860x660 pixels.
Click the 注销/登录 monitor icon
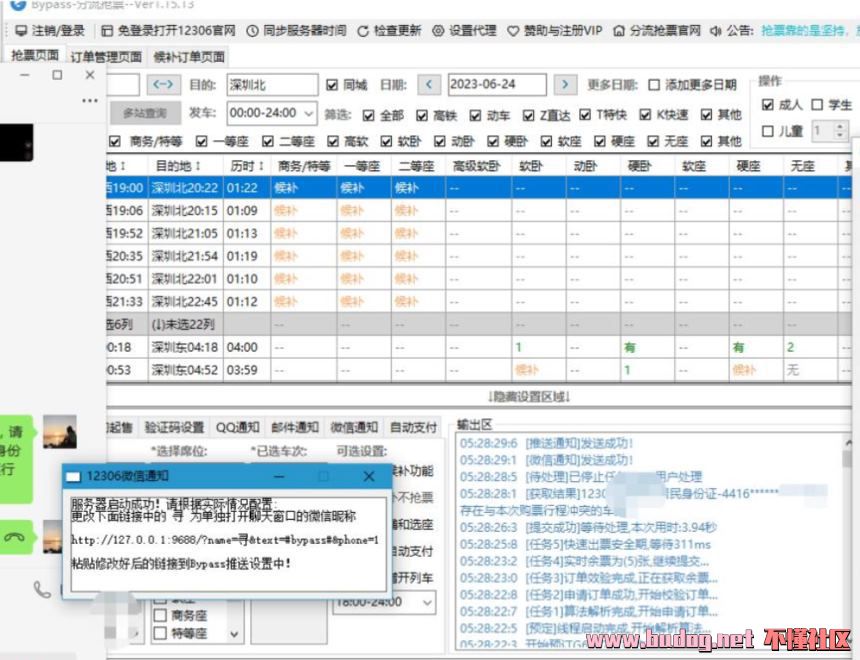[21, 31]
